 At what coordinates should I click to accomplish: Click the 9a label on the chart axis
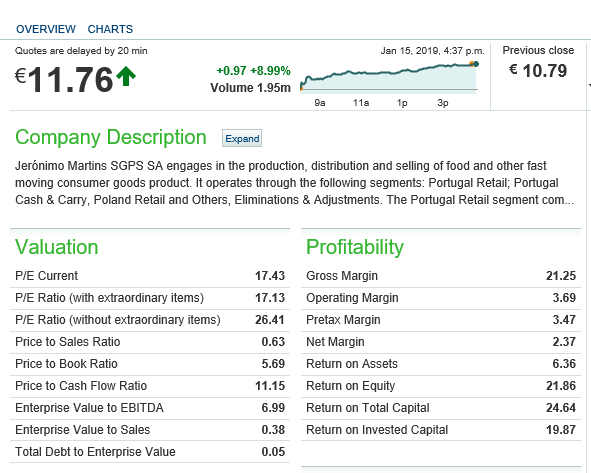coord(320,103)
